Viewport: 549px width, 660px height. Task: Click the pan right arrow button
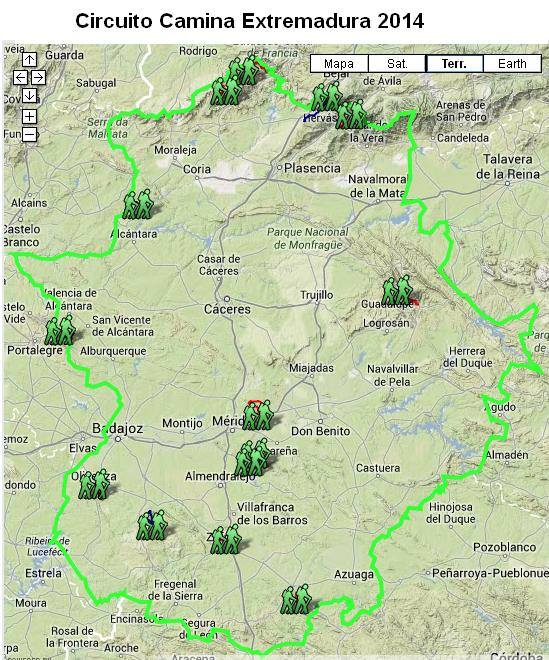point(38,77)
